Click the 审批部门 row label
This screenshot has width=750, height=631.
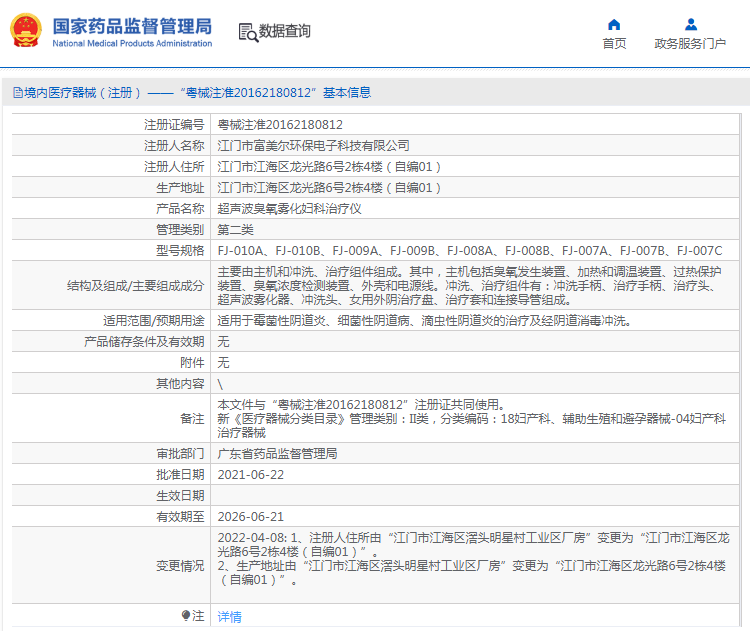180,454
